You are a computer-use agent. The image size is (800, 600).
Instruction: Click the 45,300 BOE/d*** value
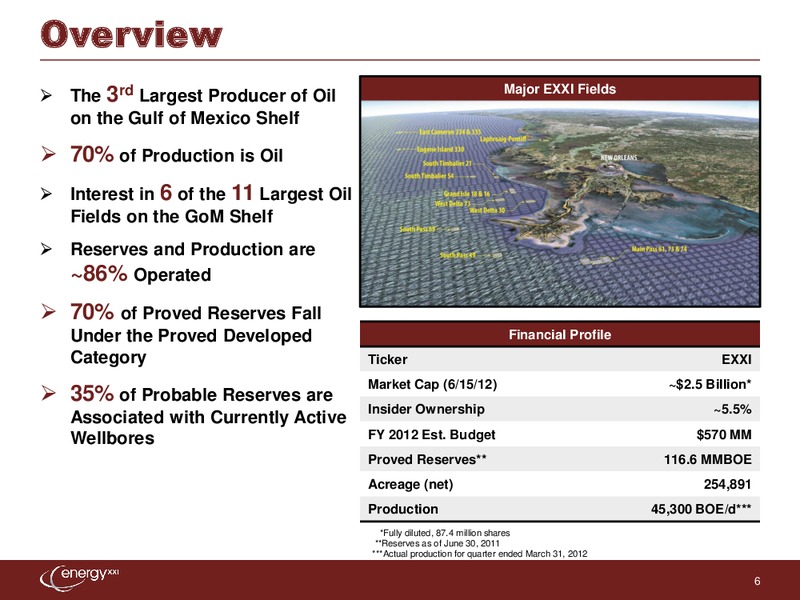pyautogui.click(x=701, y=509)
